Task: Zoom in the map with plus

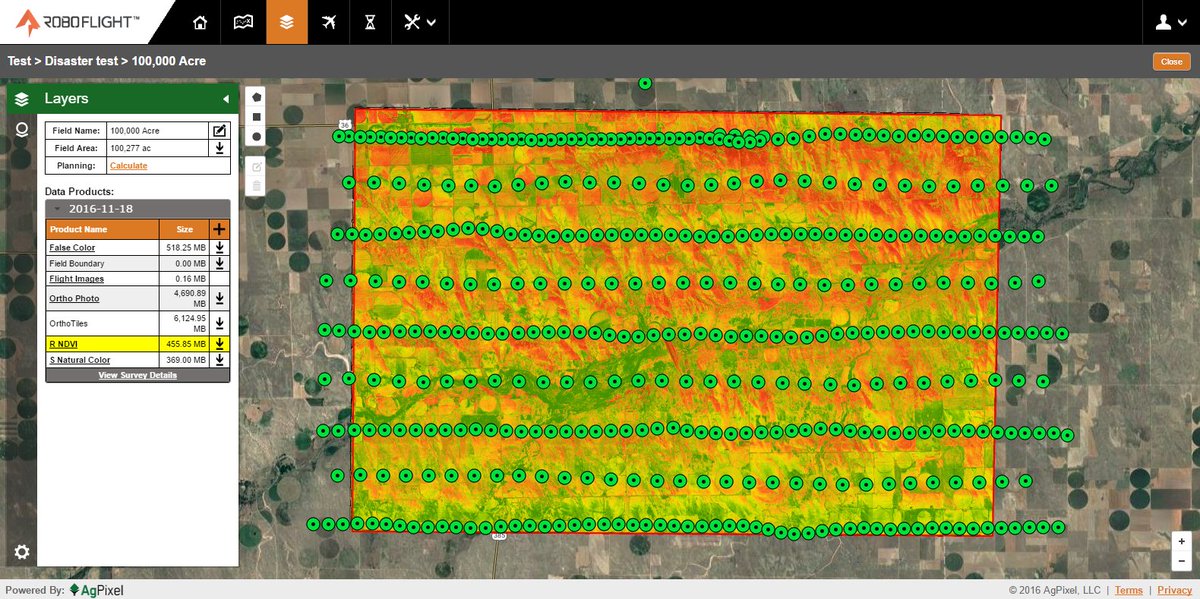Action: tap(1182, 540)
